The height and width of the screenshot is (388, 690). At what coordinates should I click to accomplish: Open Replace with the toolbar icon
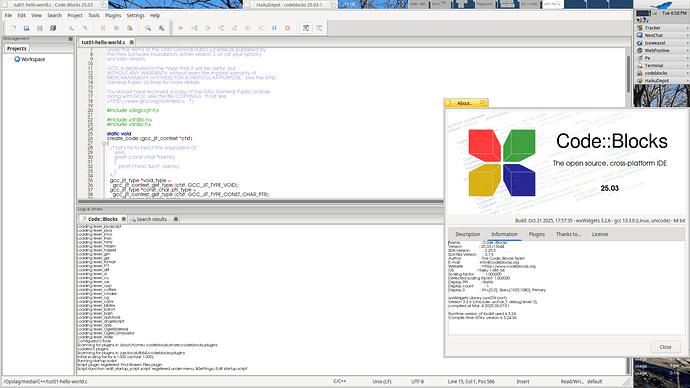click(161, 28)
